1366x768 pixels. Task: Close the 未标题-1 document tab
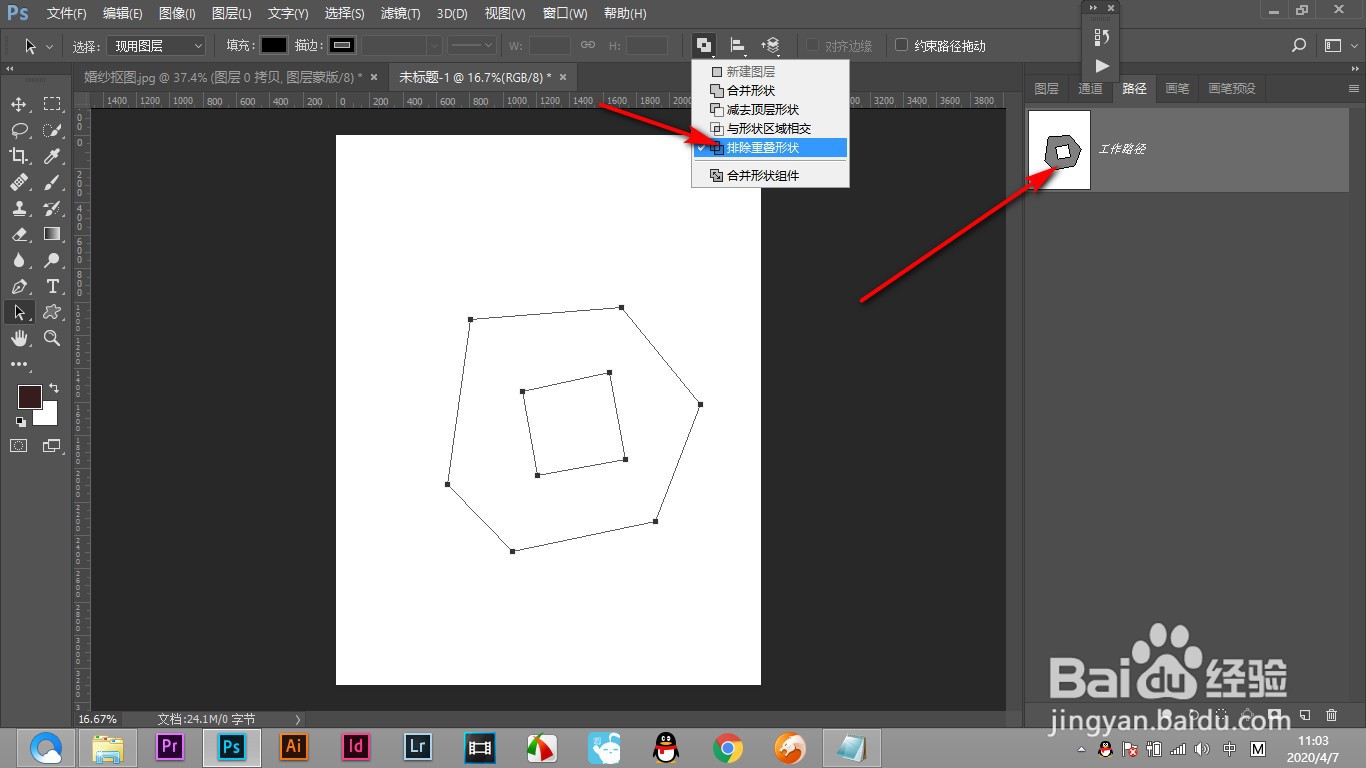click(x=563, y=76)
